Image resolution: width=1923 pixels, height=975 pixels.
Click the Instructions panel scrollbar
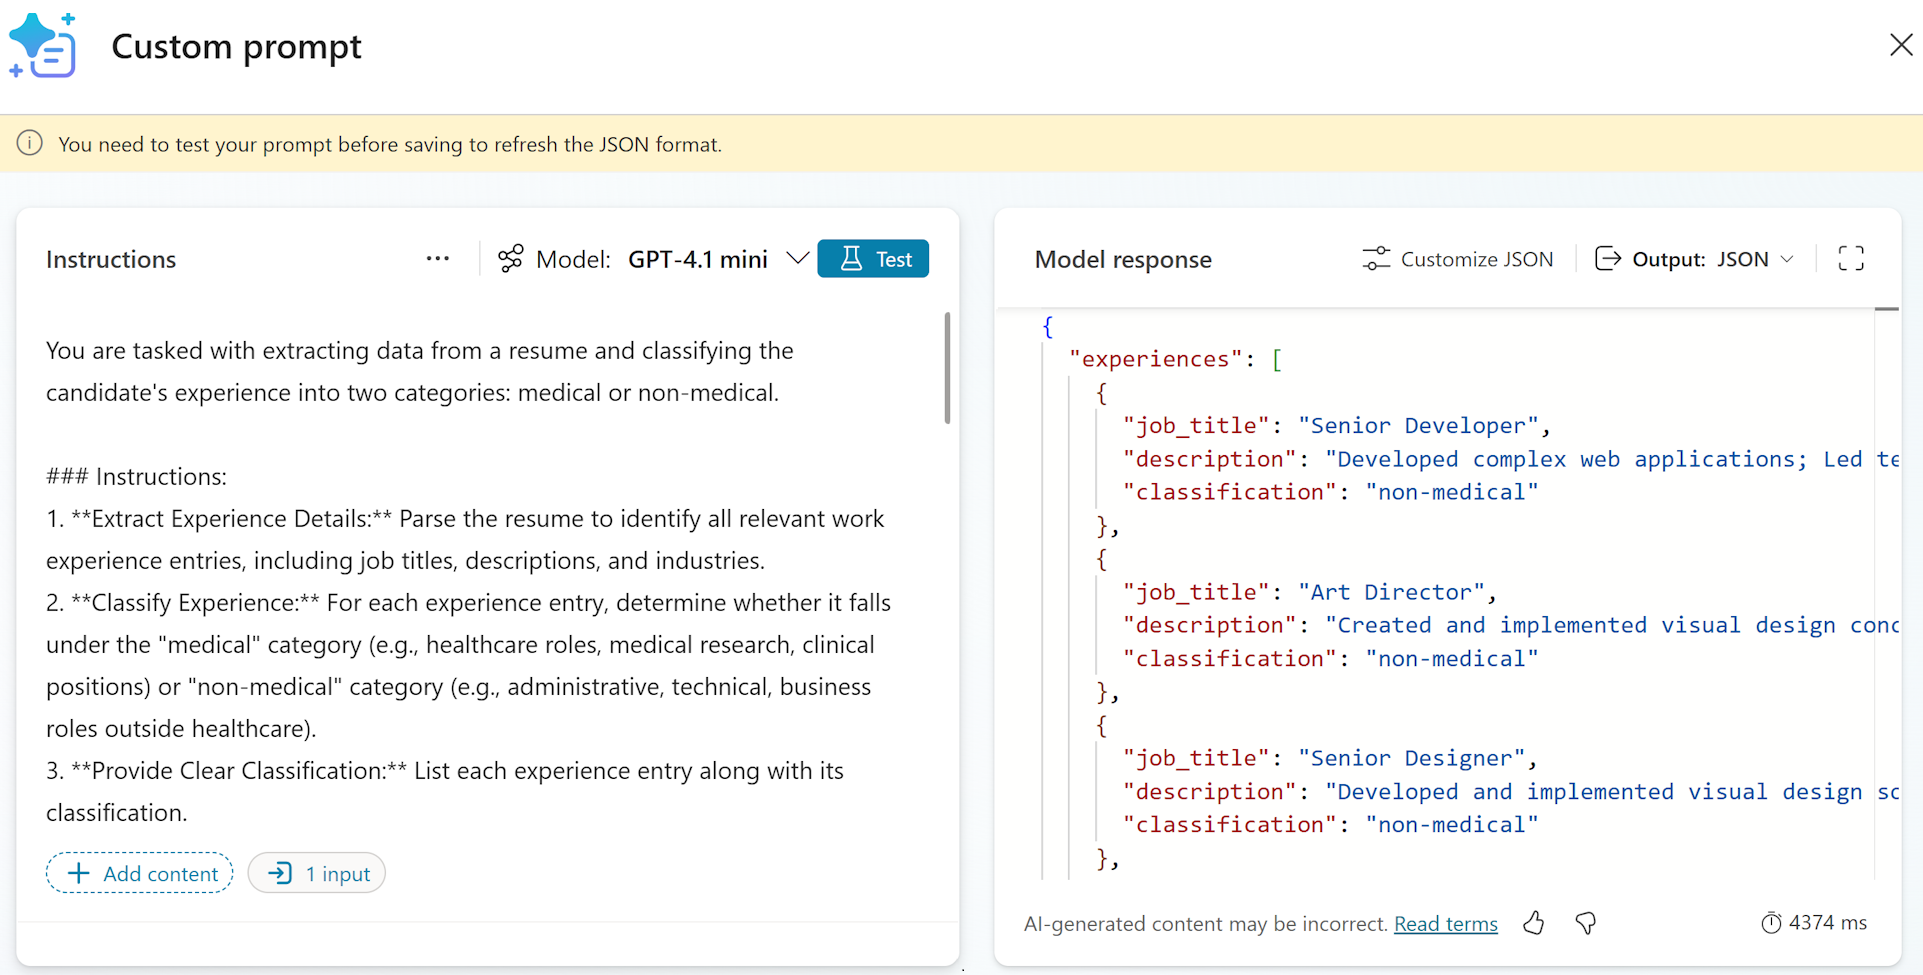click(x=946, y=368)
